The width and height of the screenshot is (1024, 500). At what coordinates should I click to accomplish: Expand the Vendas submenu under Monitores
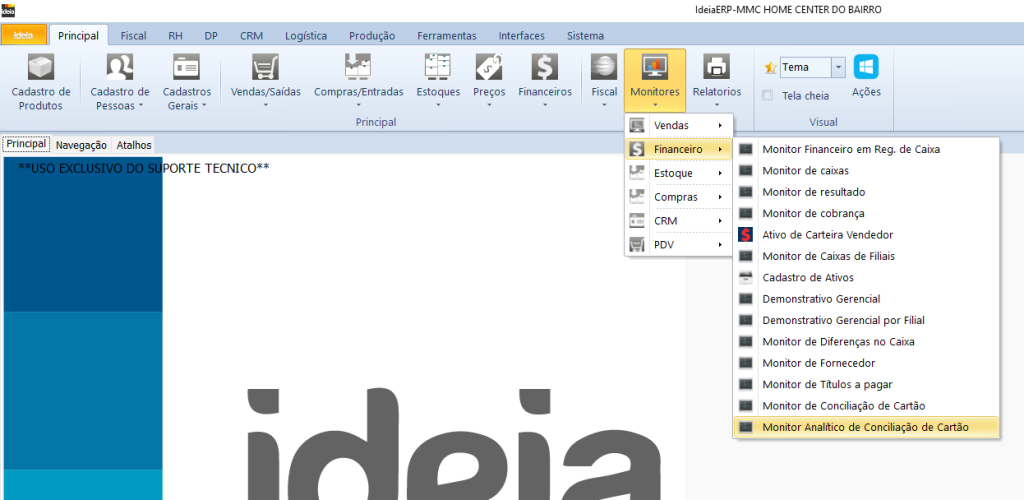679,125
